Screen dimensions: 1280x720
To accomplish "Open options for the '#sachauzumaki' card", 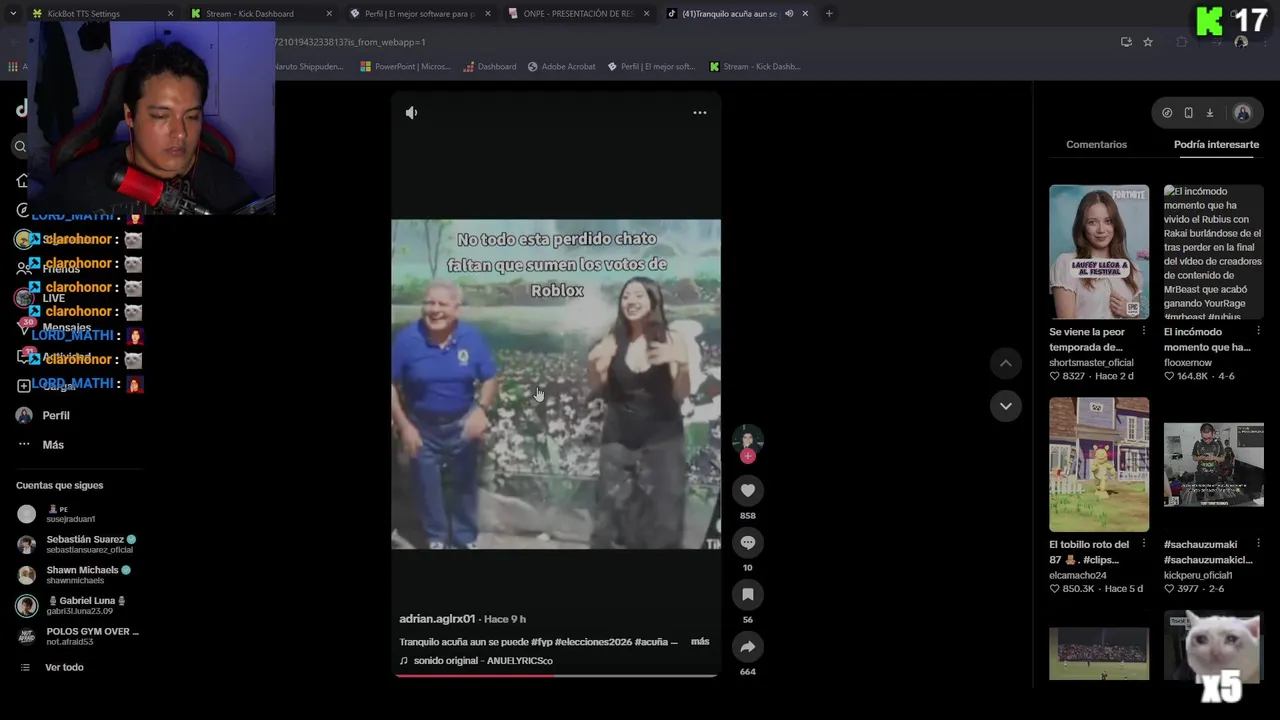I will point(1258,544).
